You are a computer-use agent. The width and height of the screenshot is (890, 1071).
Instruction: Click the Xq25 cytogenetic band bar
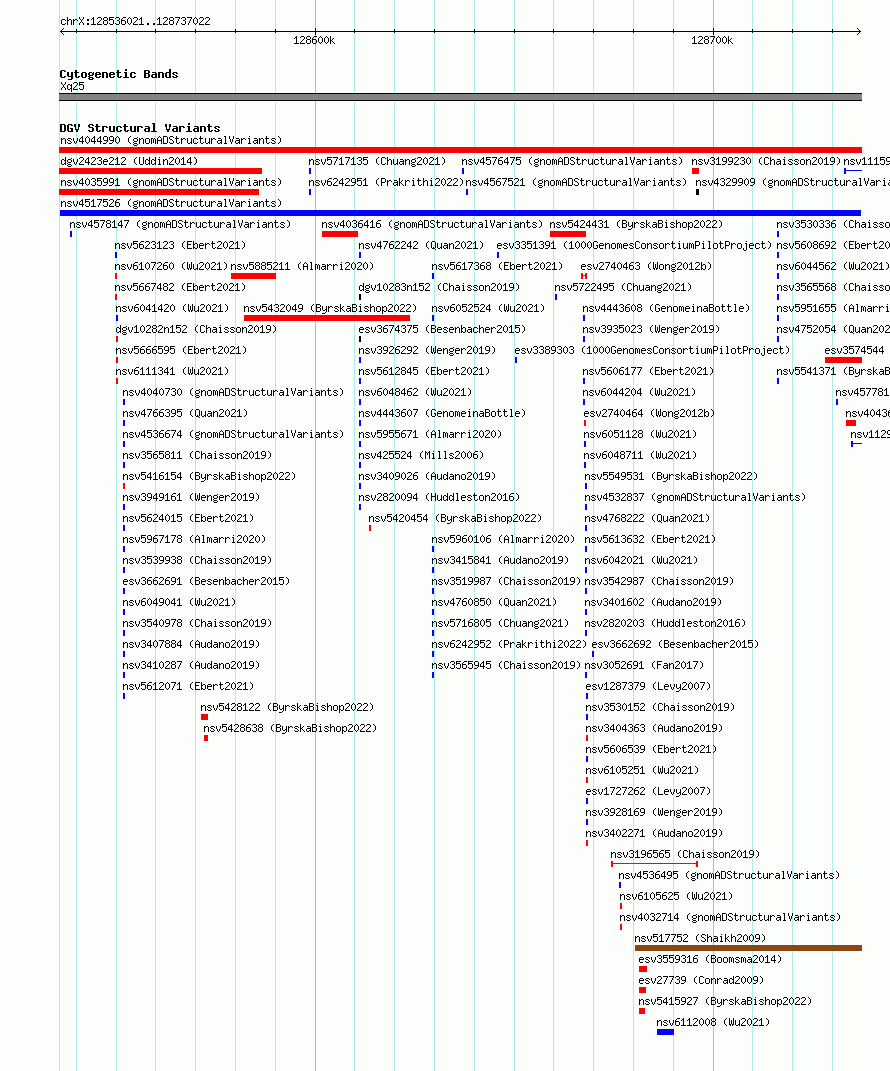point(460,97)
